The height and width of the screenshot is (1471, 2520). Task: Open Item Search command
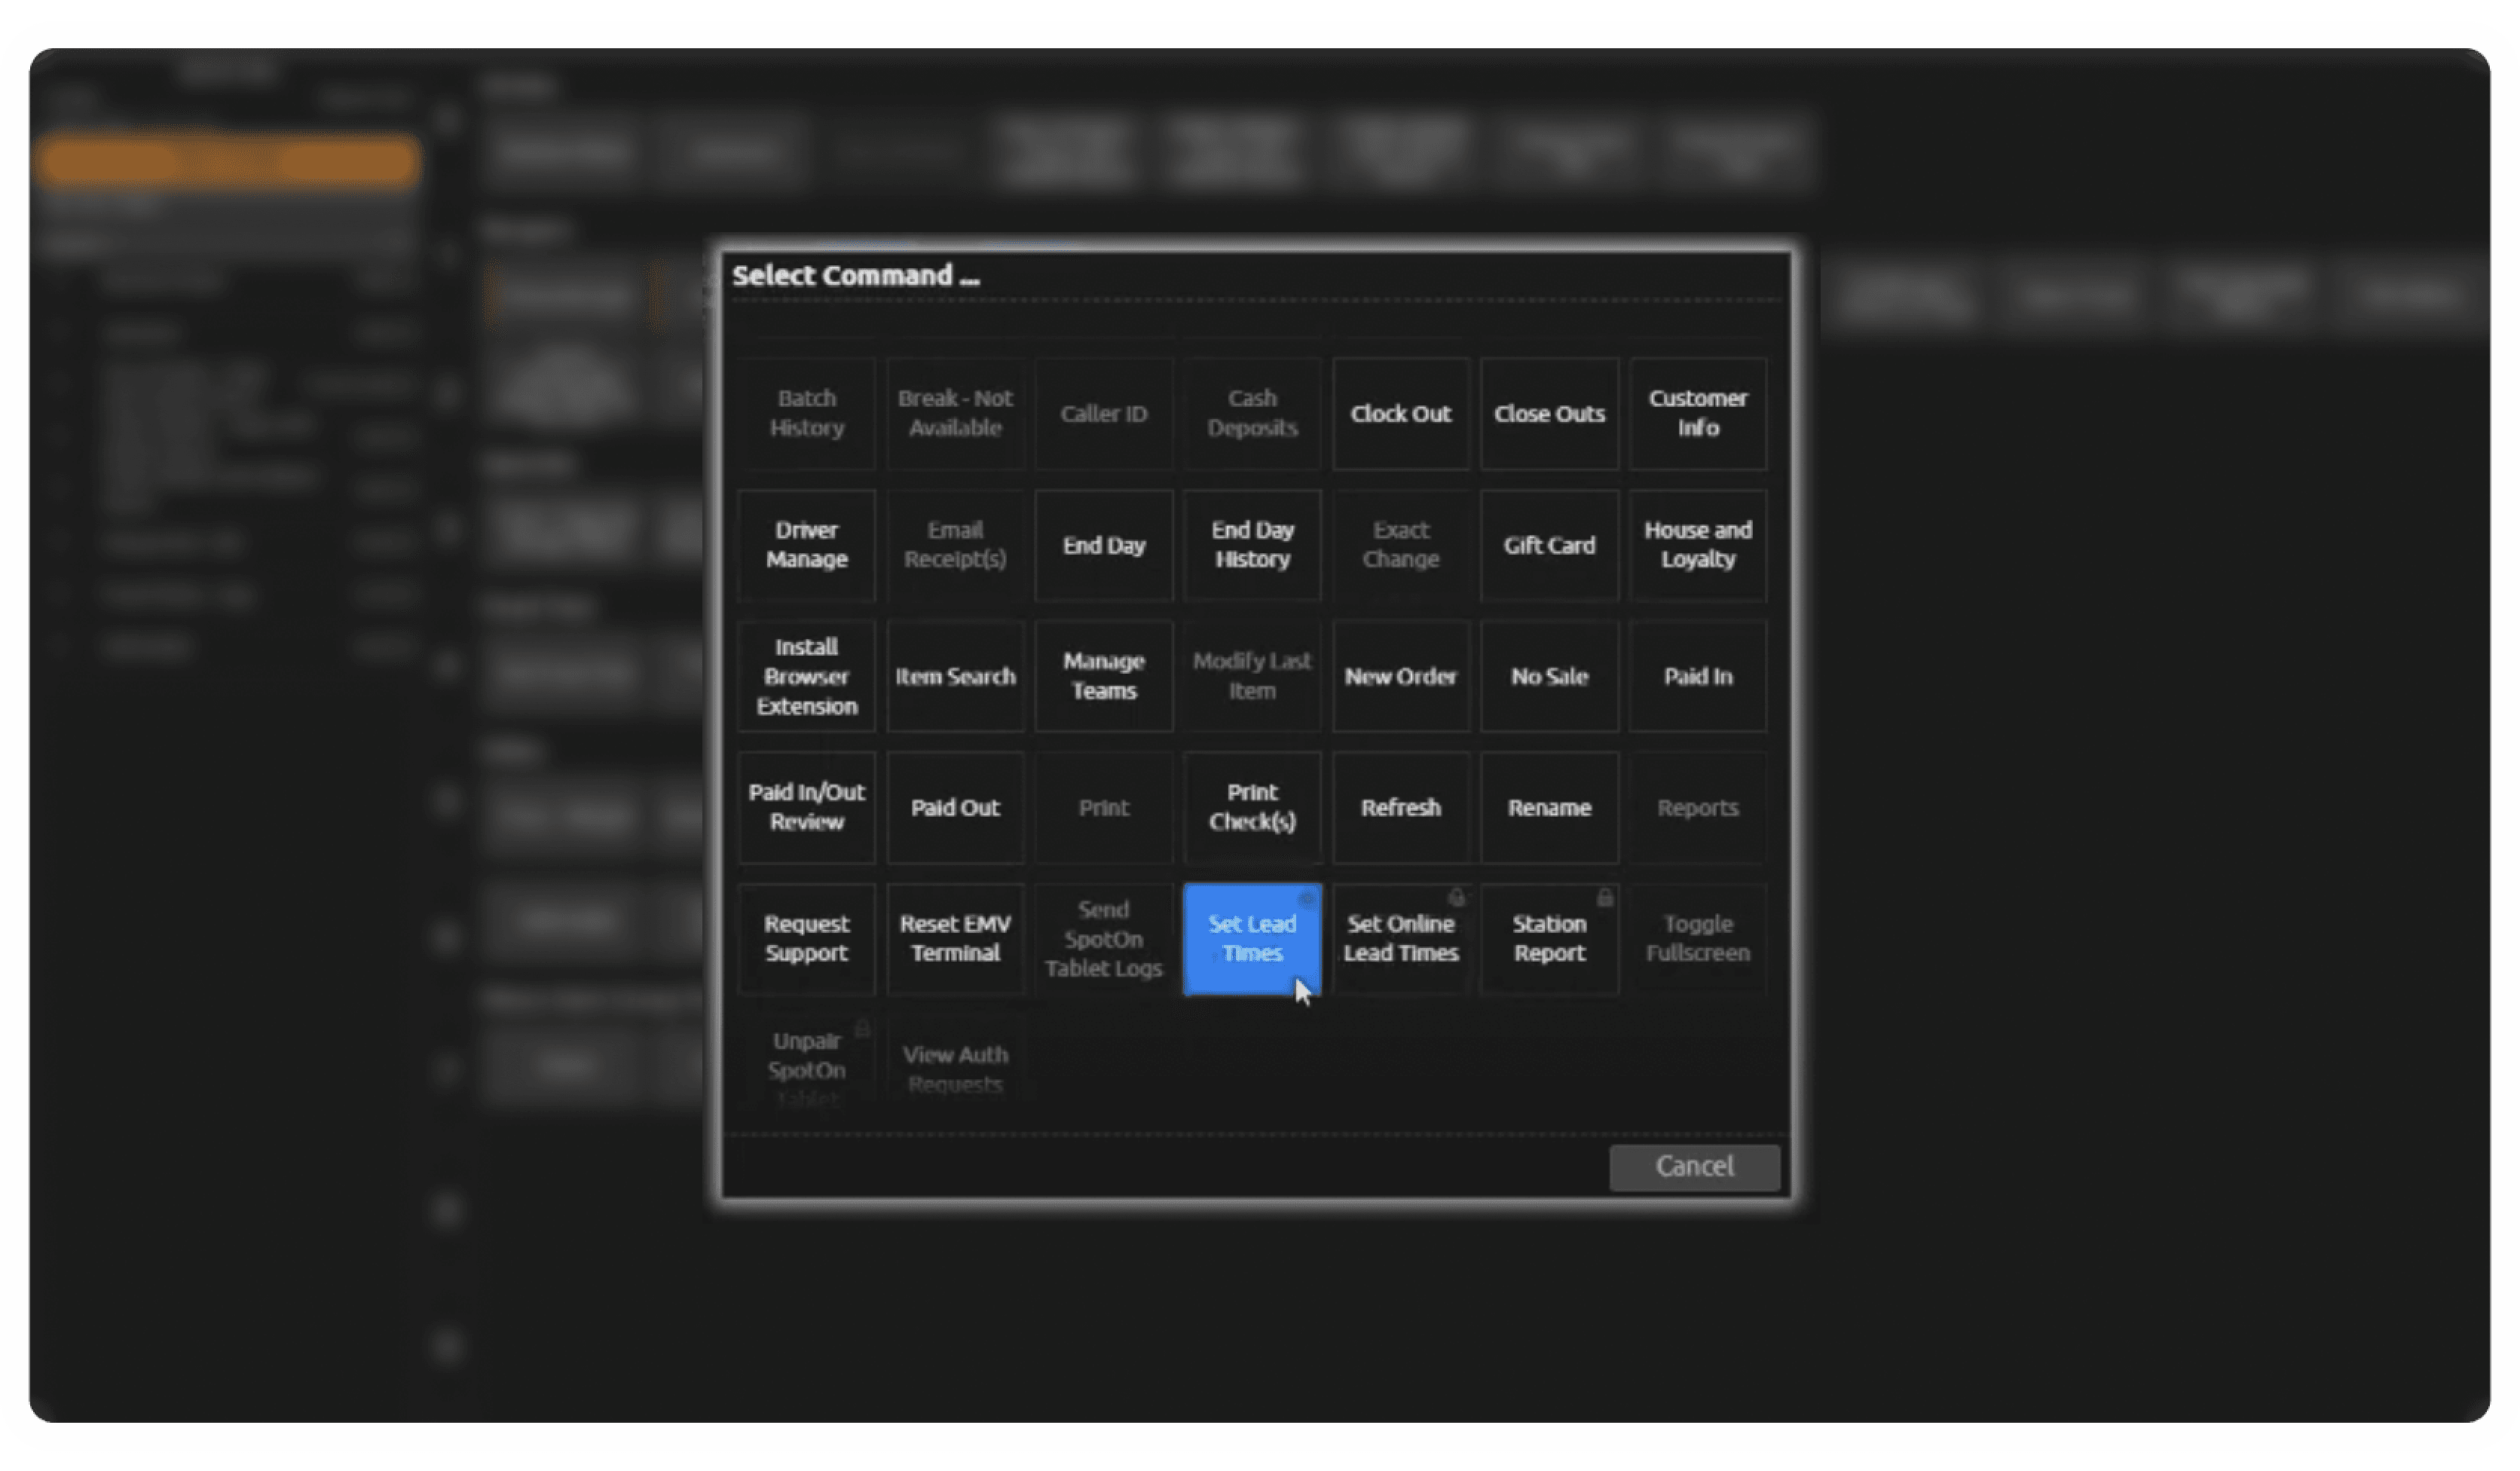point(955,676)
